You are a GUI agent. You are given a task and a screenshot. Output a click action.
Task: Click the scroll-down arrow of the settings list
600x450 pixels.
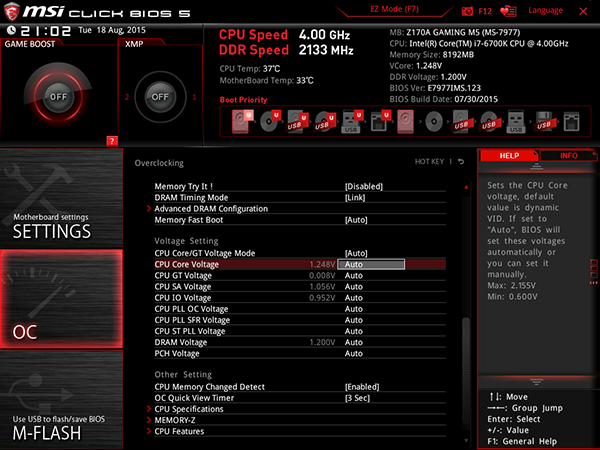point(466,441)
